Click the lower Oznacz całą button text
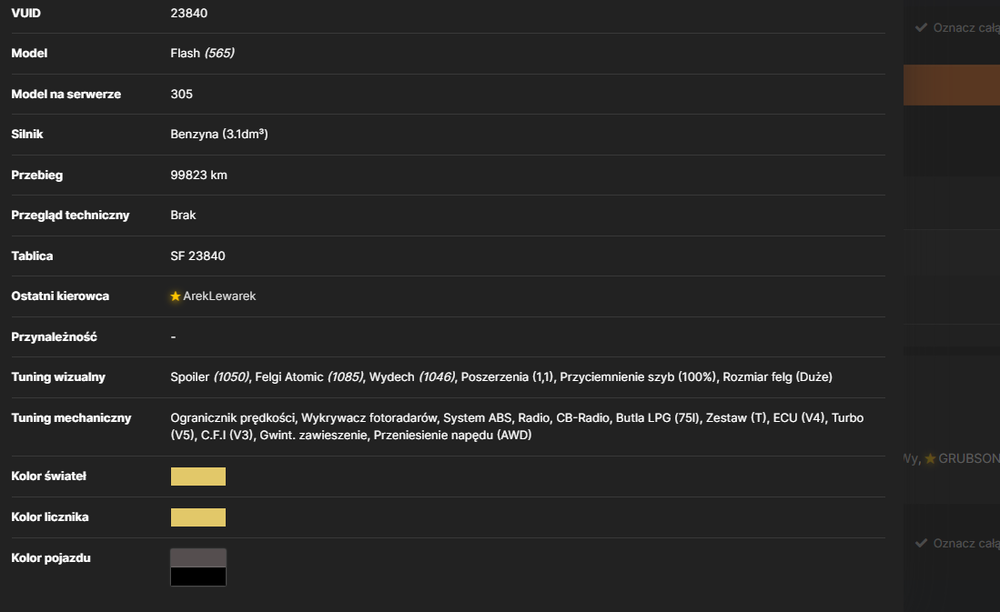This screenshot has width=1000, height=612. (966, 543)
